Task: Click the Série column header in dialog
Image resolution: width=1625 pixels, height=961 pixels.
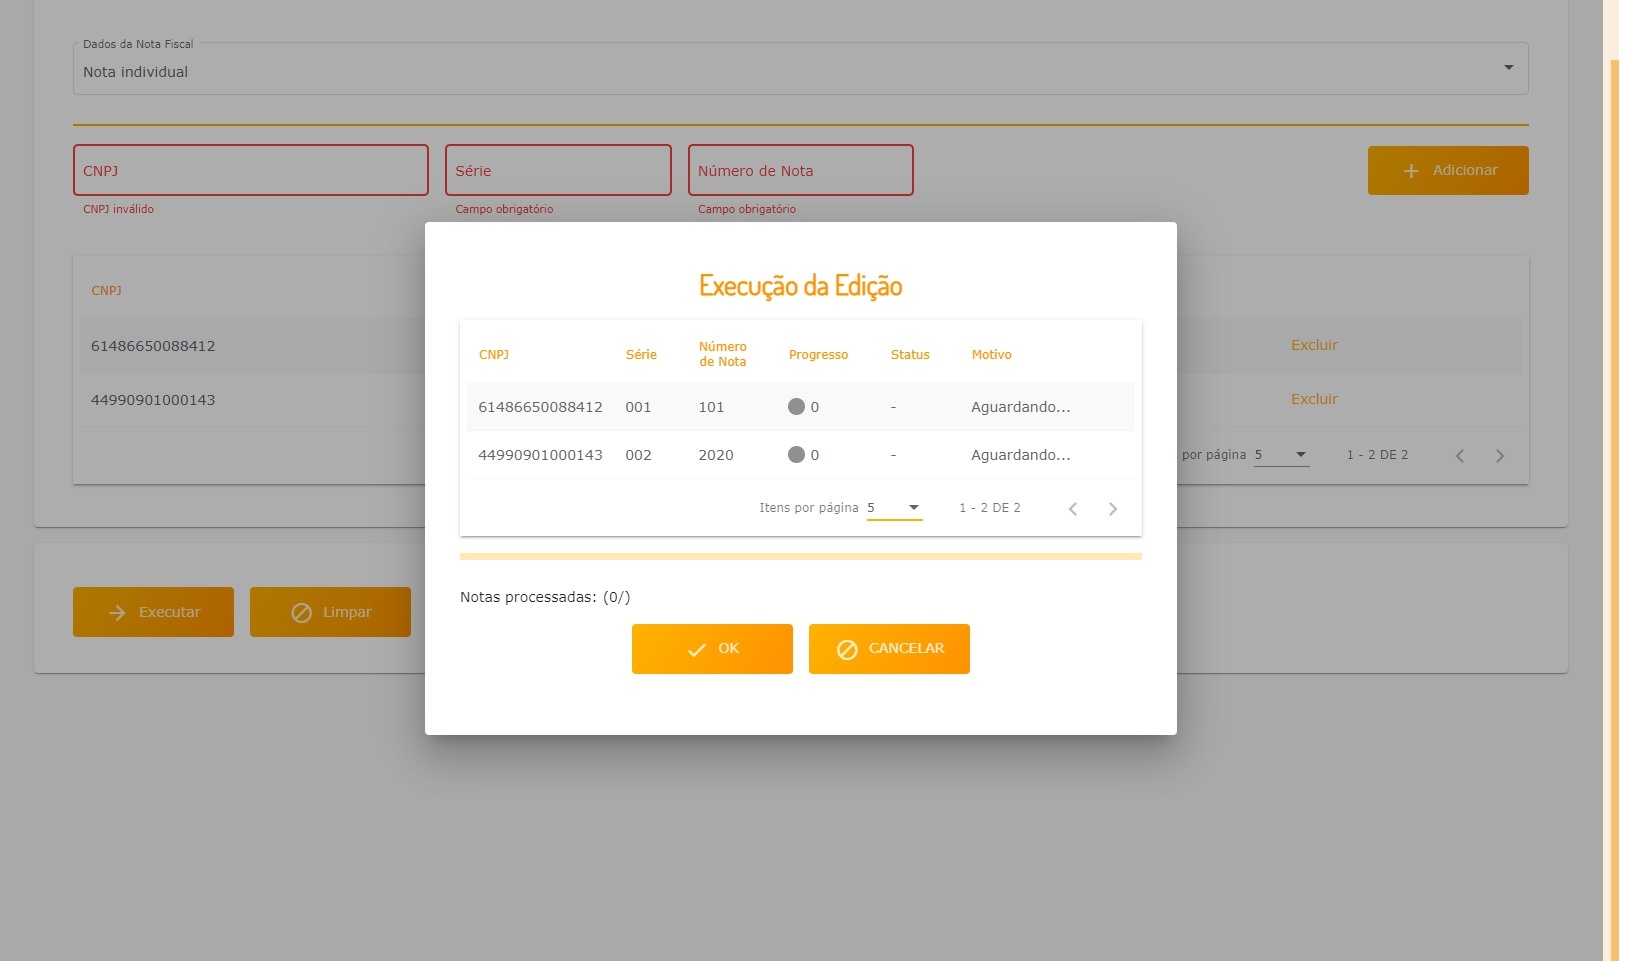Action: (x=641, y=355)
